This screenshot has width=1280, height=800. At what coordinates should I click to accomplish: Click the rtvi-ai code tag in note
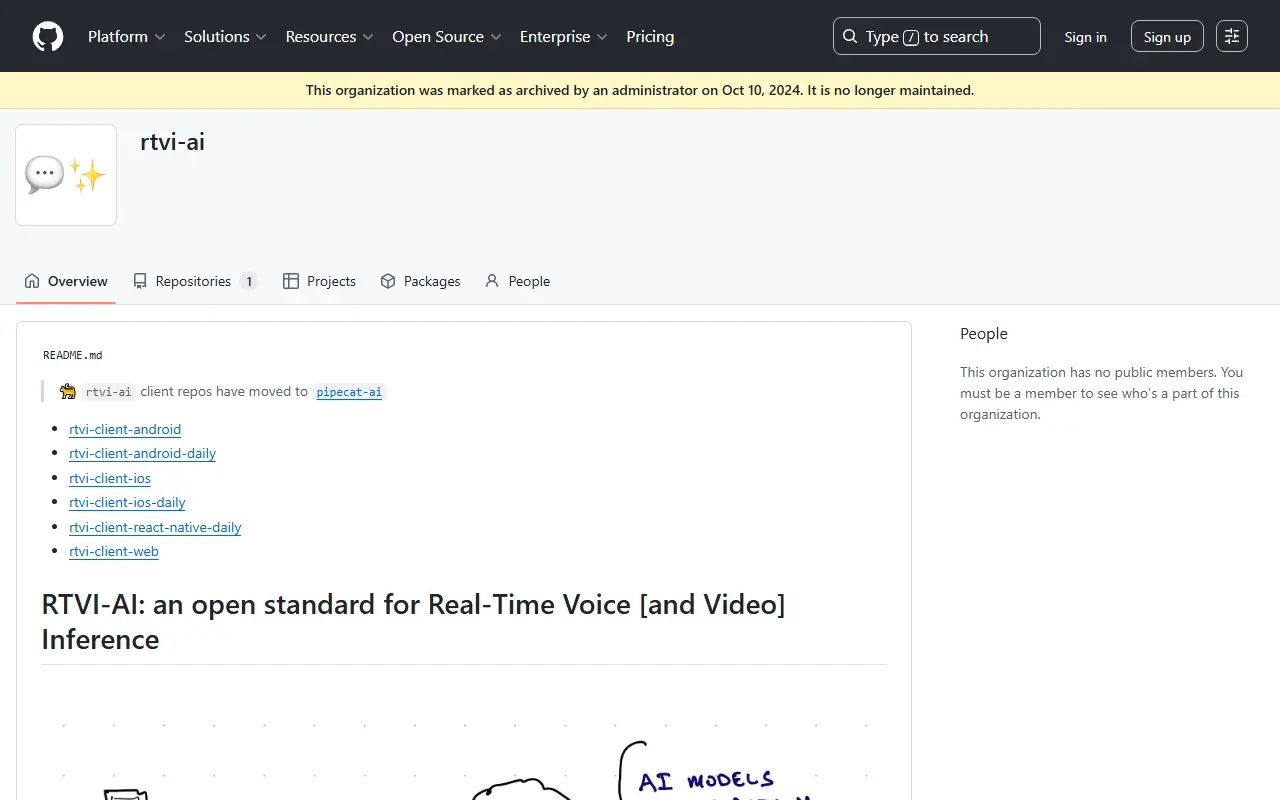click(109, 392)
